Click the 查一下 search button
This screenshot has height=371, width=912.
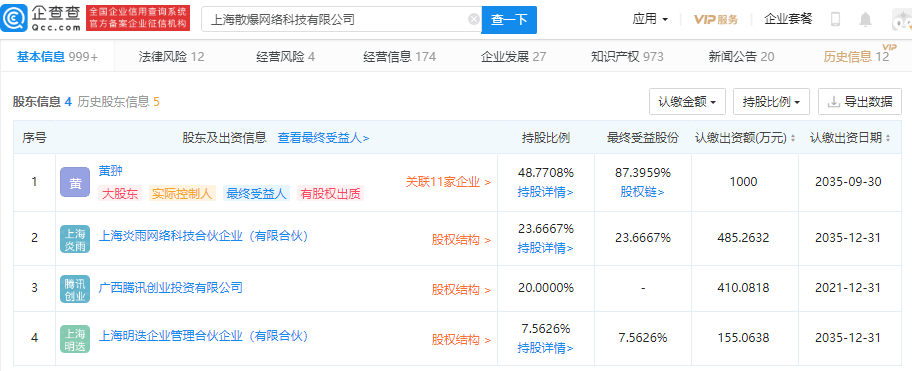(x=509, y=20)
